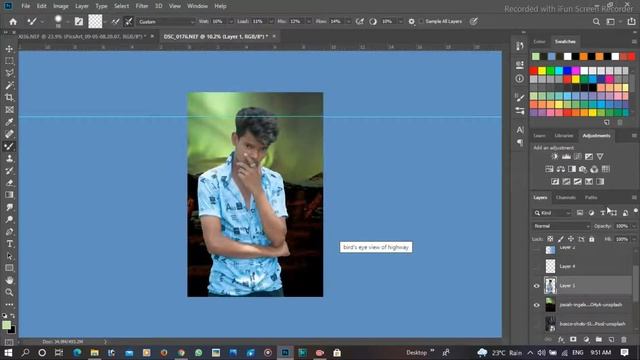Hide the josiah-ingels unsplash layer
This screenshot has width=640, height=360.
coord(536,305)
